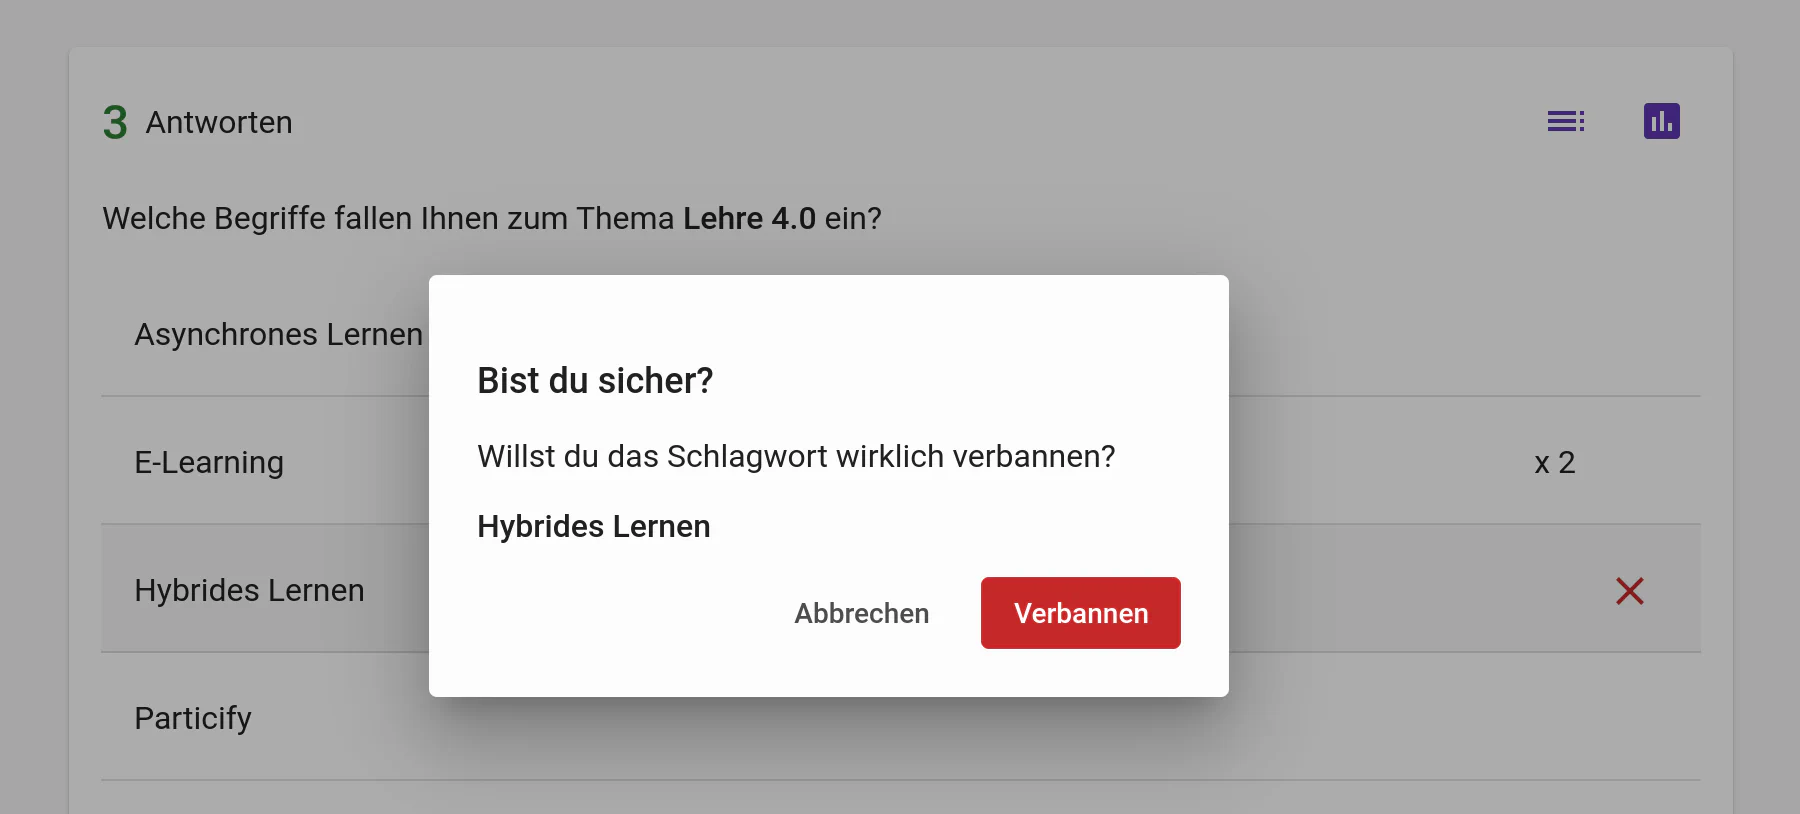1800x814 pixels.
Task: Click the word Thema in the question
Action: [x=625, y=218]
